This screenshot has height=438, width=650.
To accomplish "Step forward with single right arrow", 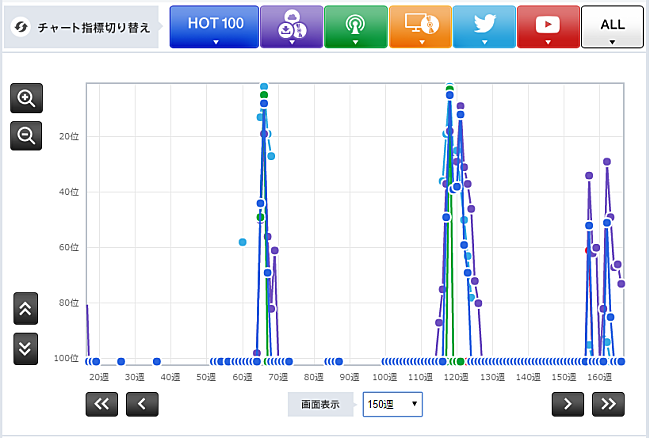I will (x=567, y=404).
